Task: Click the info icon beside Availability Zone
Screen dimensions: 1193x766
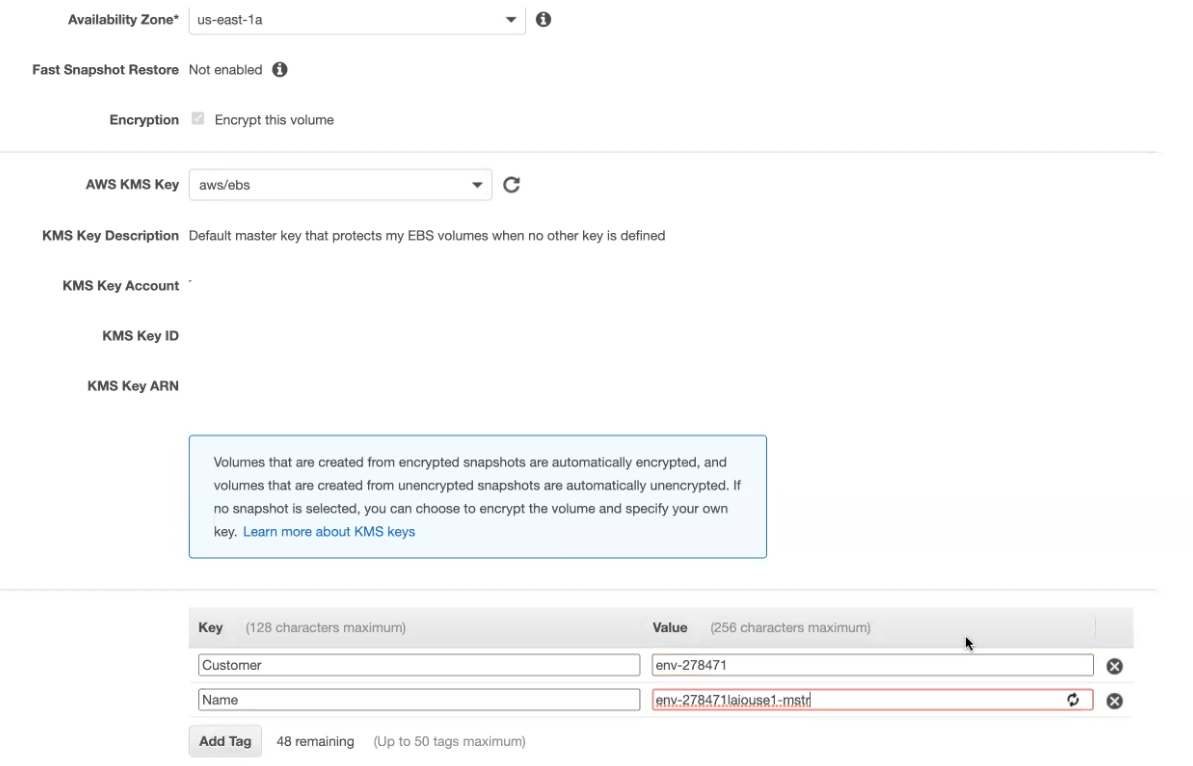Action: pyautogui.click(x=543, y=20)
